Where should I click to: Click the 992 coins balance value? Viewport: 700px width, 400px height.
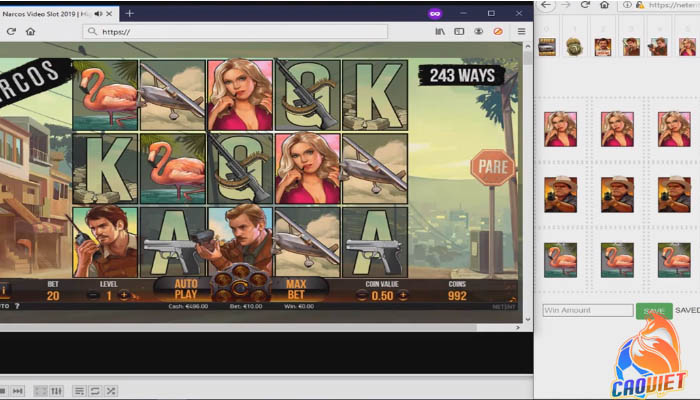point(457,296)
